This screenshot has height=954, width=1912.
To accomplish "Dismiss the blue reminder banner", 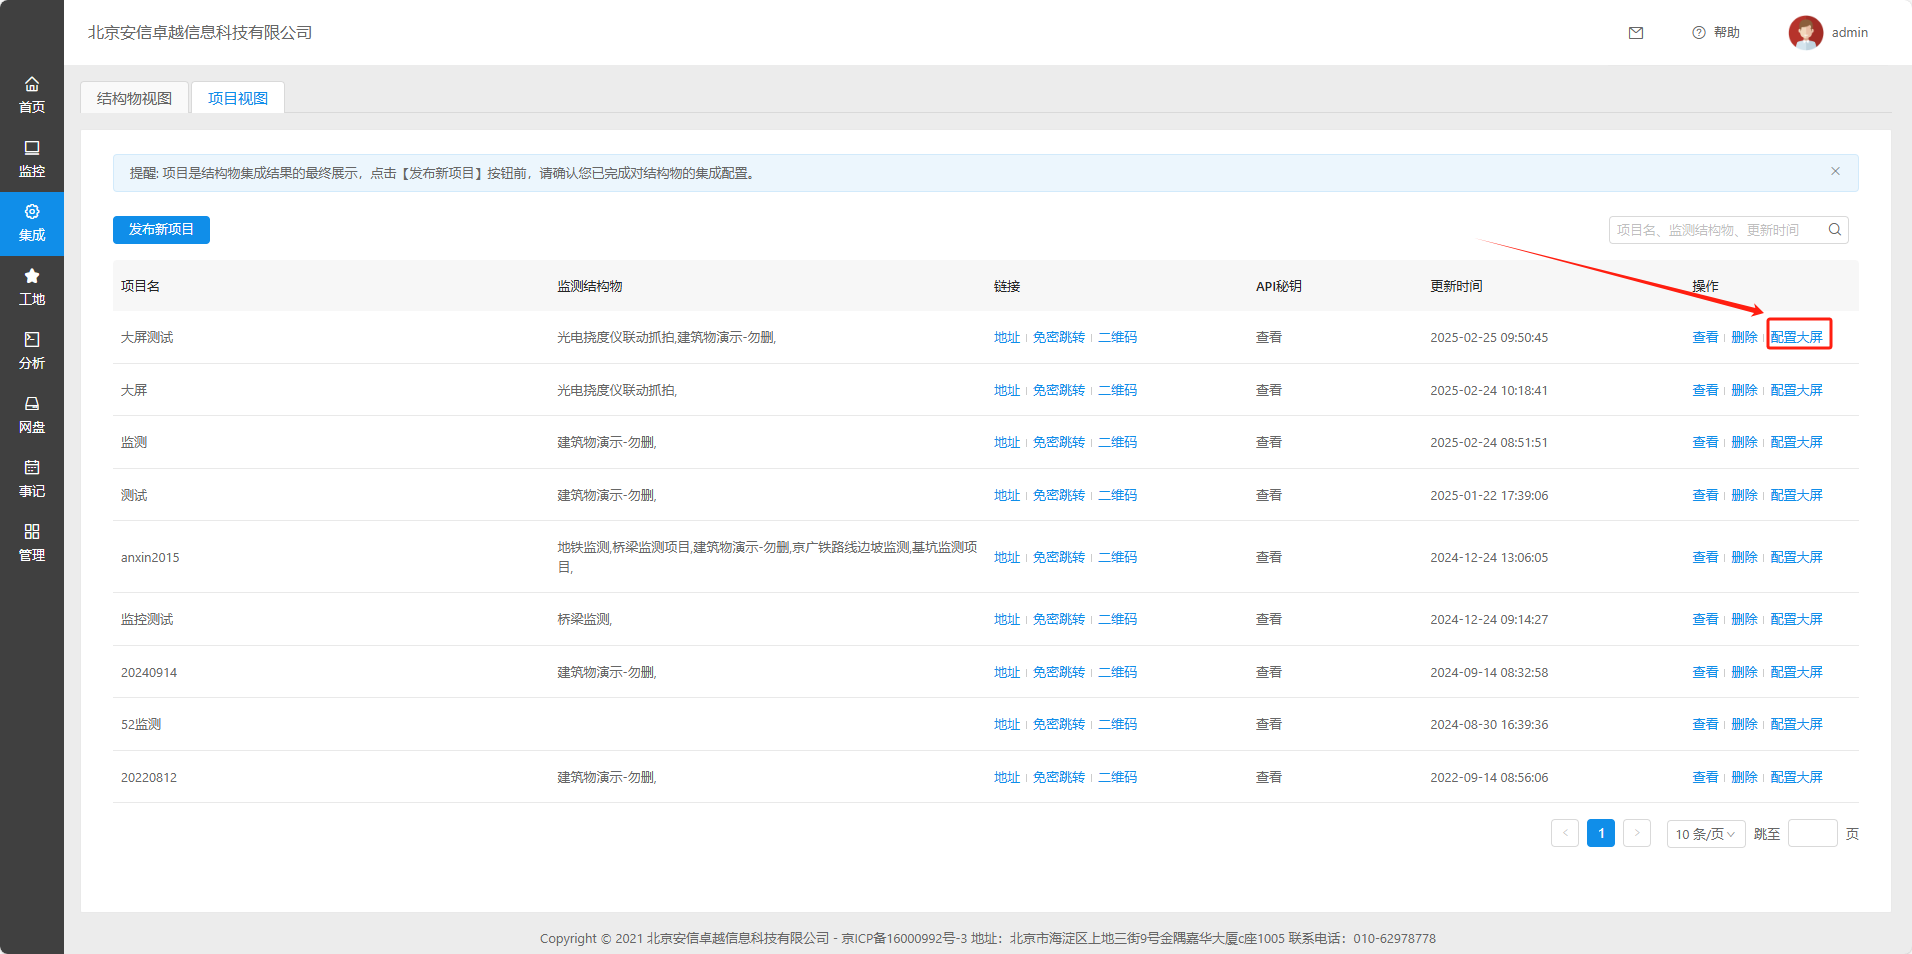I will (x=1835, y=172).
